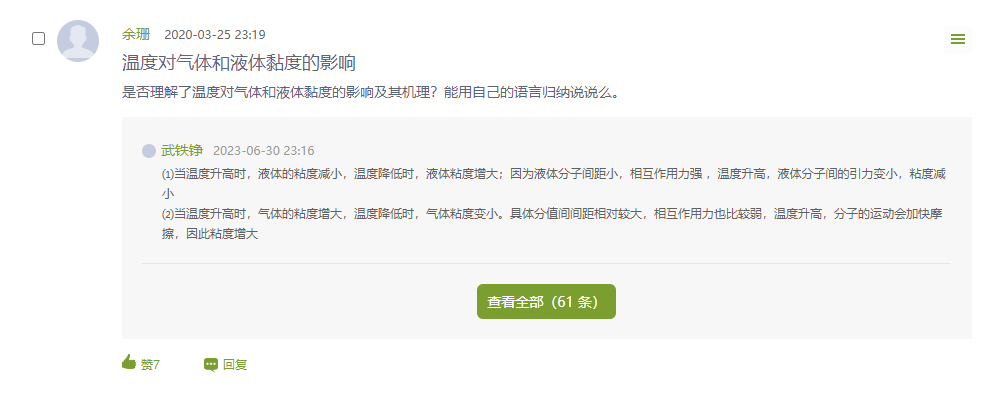Open author name 余珊 link

pos(136,35)
